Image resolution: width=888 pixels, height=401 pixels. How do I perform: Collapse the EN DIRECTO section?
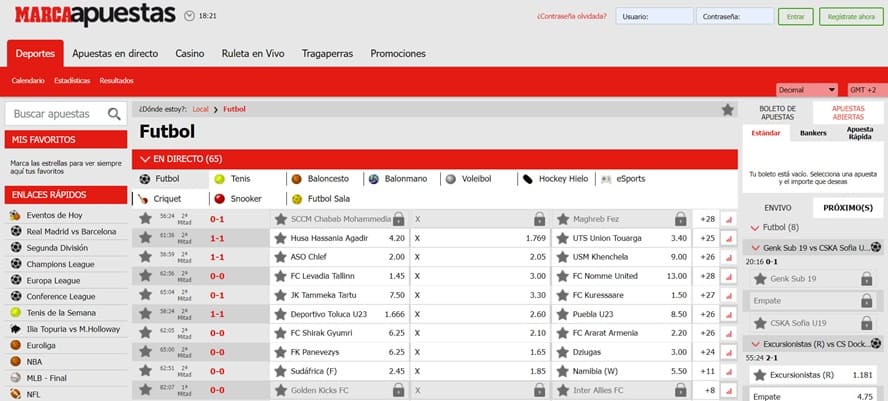click(146, 159)
